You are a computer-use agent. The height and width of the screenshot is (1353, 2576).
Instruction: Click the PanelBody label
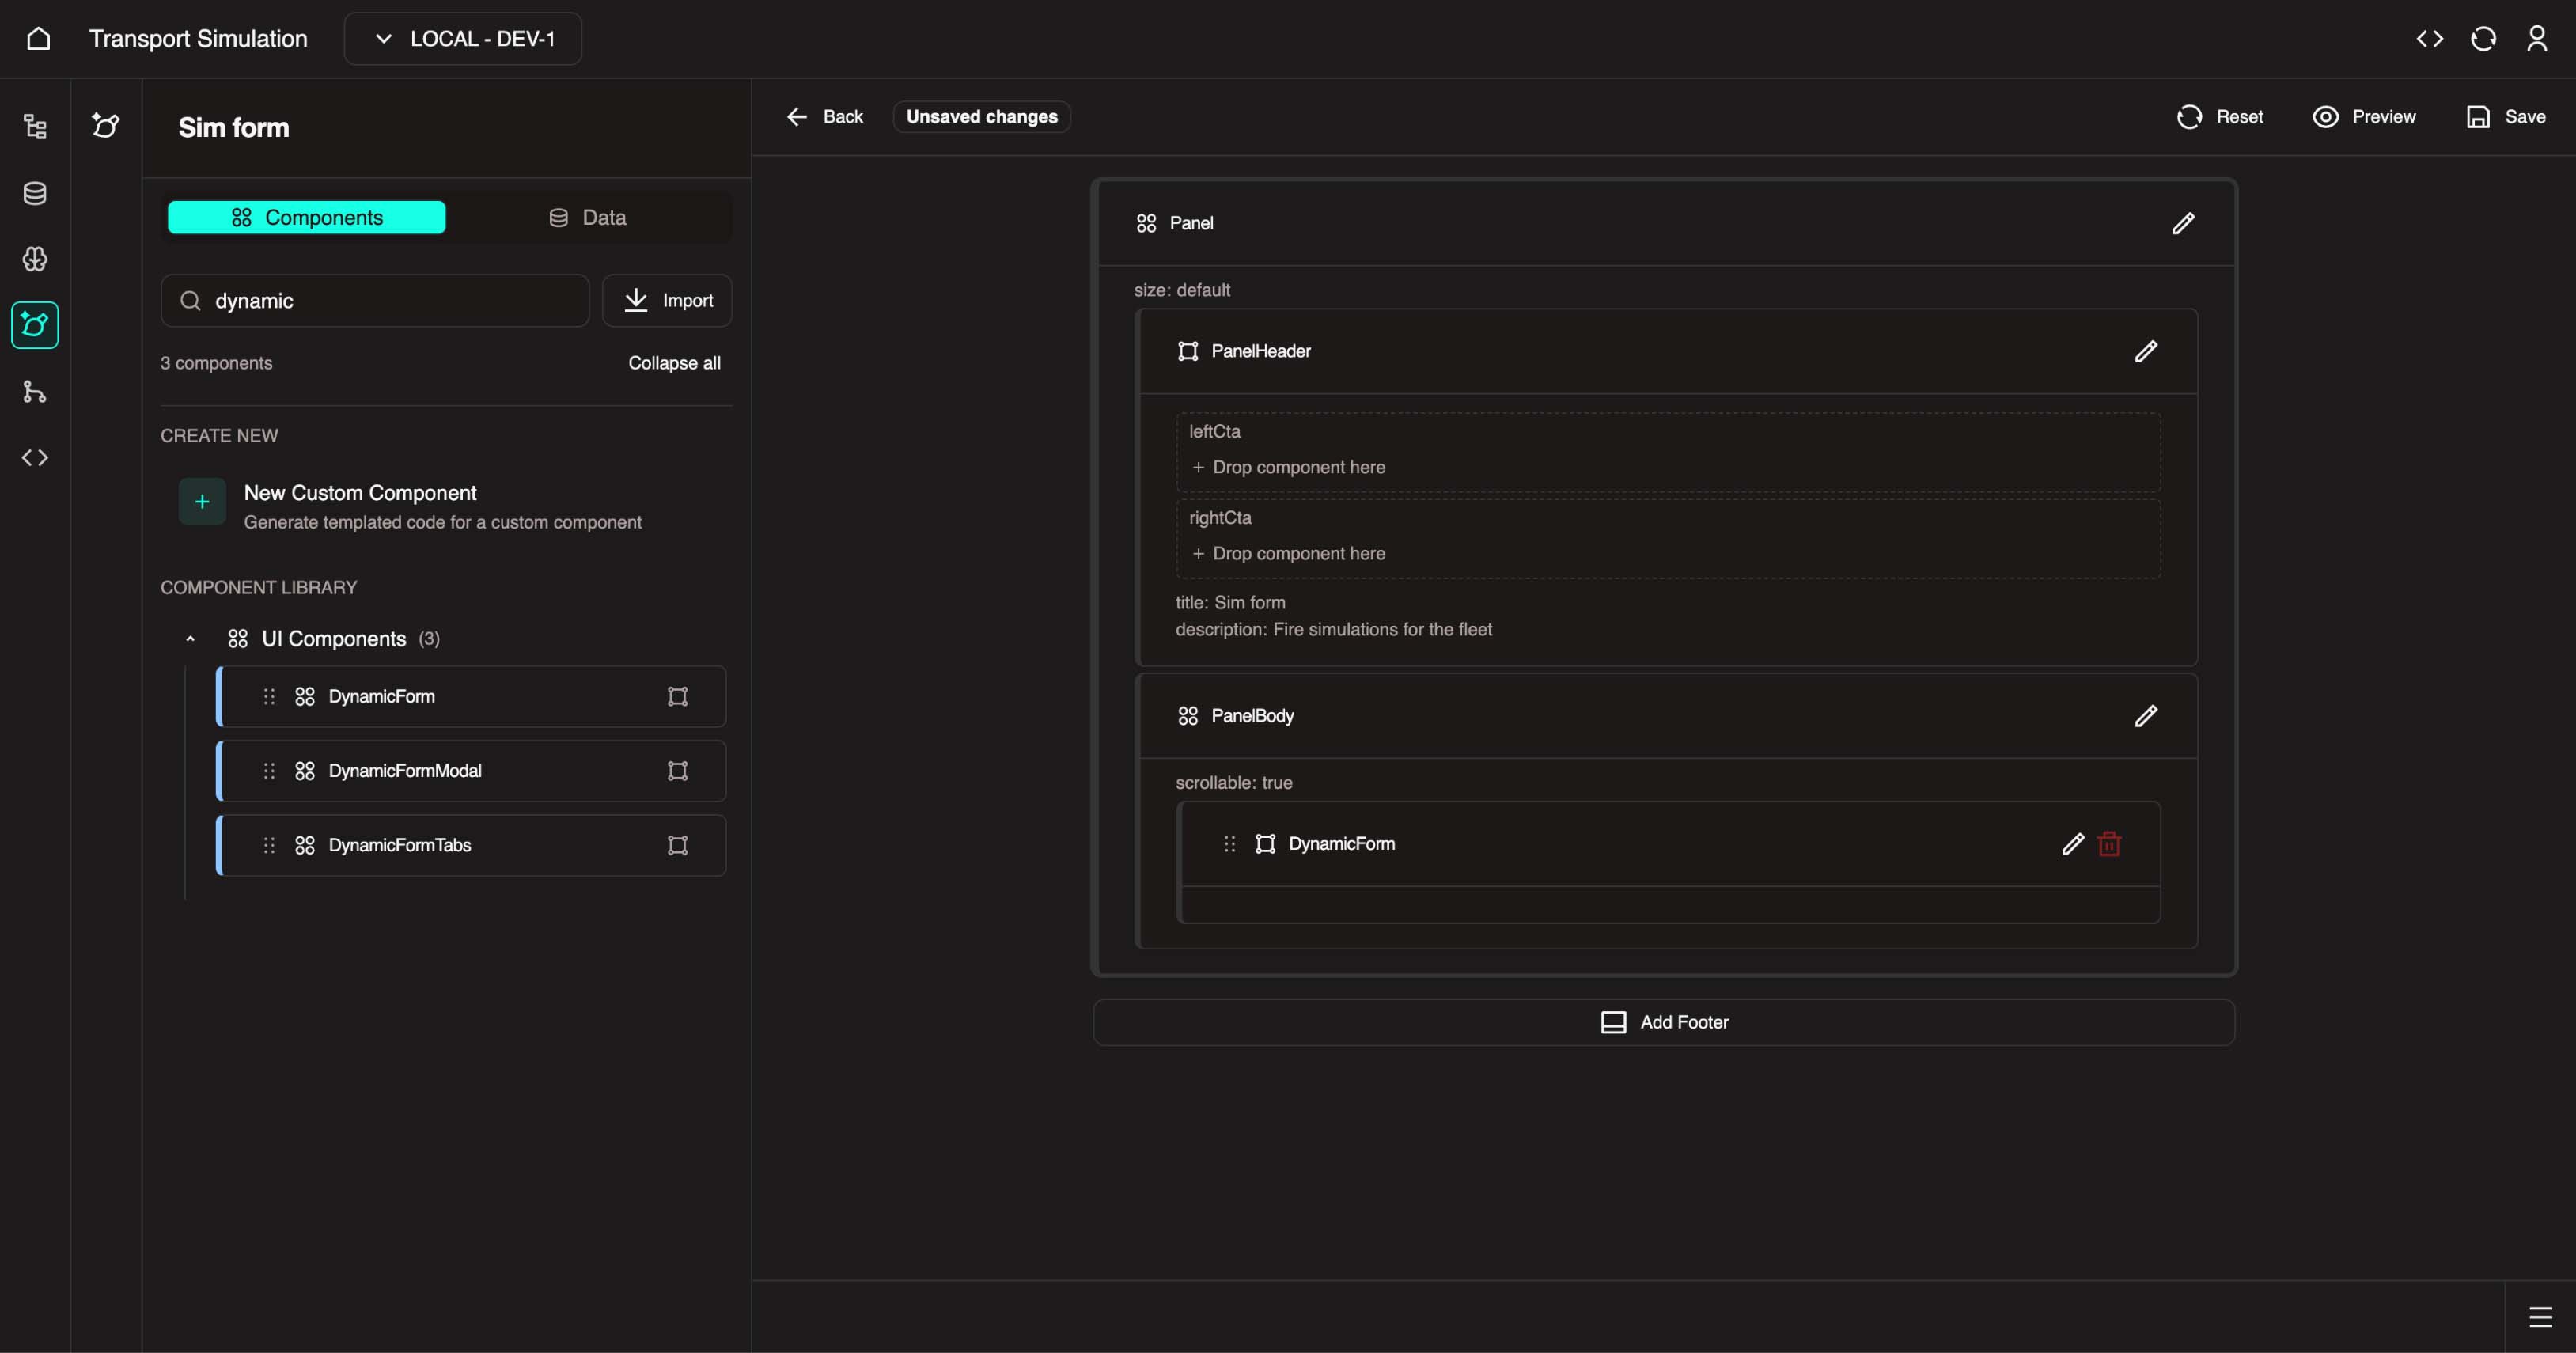tap(1252, 716)
